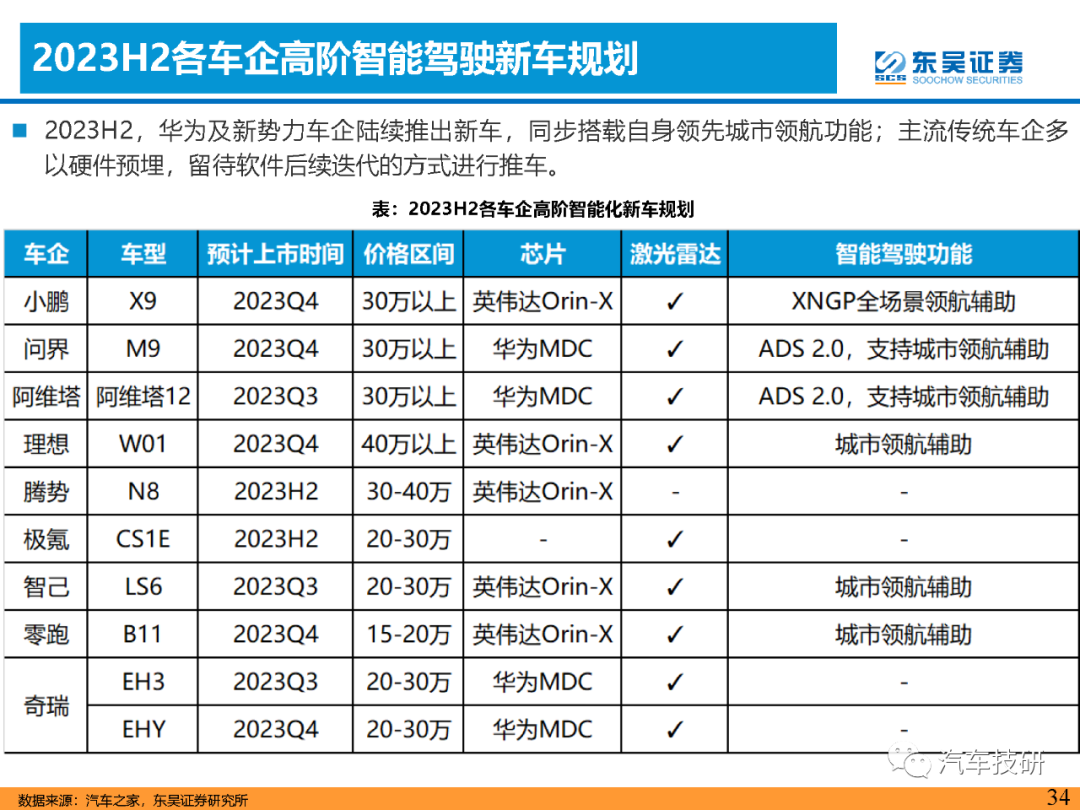Click the "问界" carmaker cell
The width and height of the screenshot is (1080, 810).
click(x=46, y=349)
